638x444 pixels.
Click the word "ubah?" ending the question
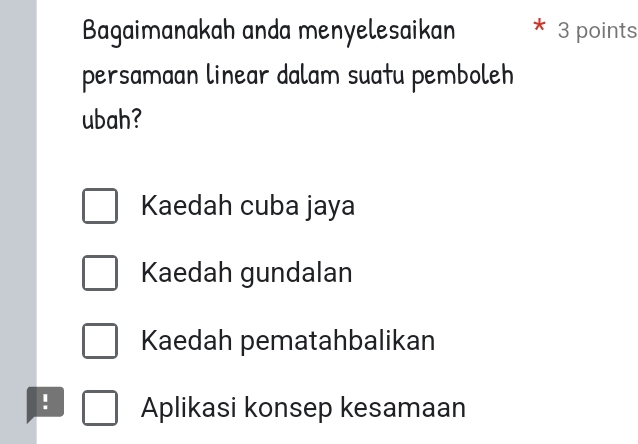click(112, 121)
